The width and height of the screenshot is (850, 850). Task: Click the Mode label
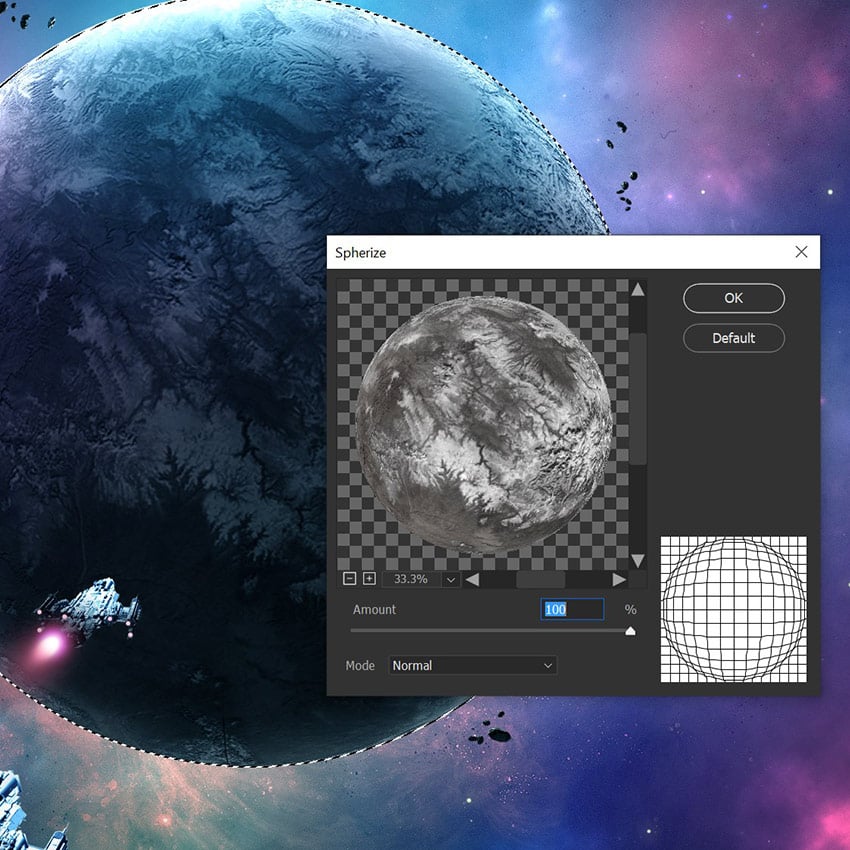click(x=360, y=665)
